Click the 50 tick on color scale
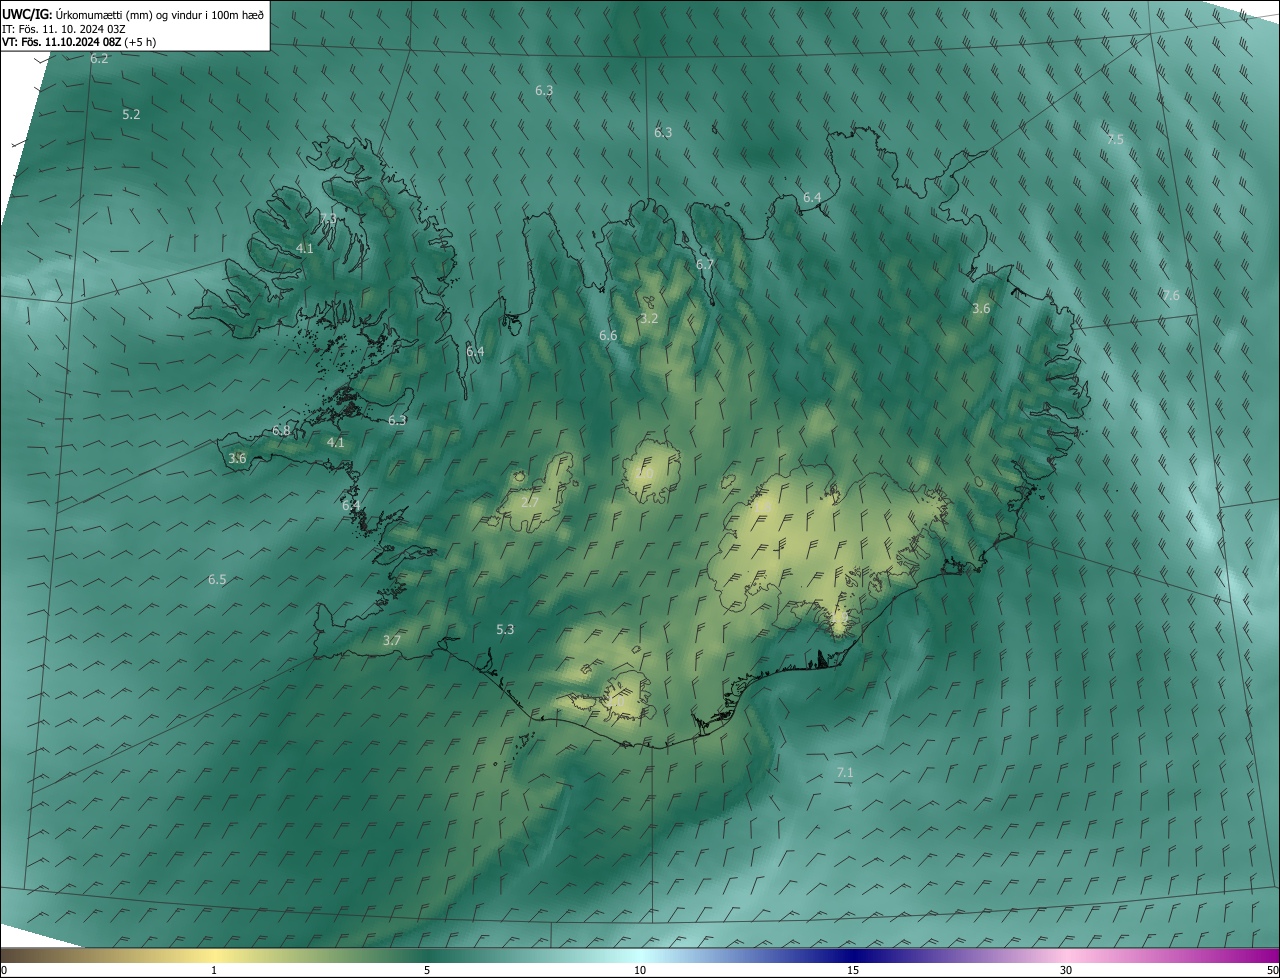 point(1272,971)
